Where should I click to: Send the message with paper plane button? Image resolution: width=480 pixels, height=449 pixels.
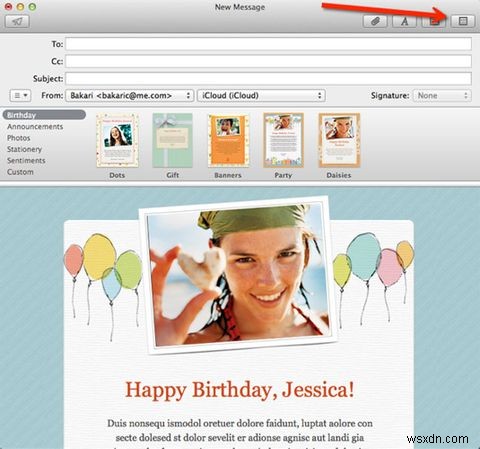point(17,22)
